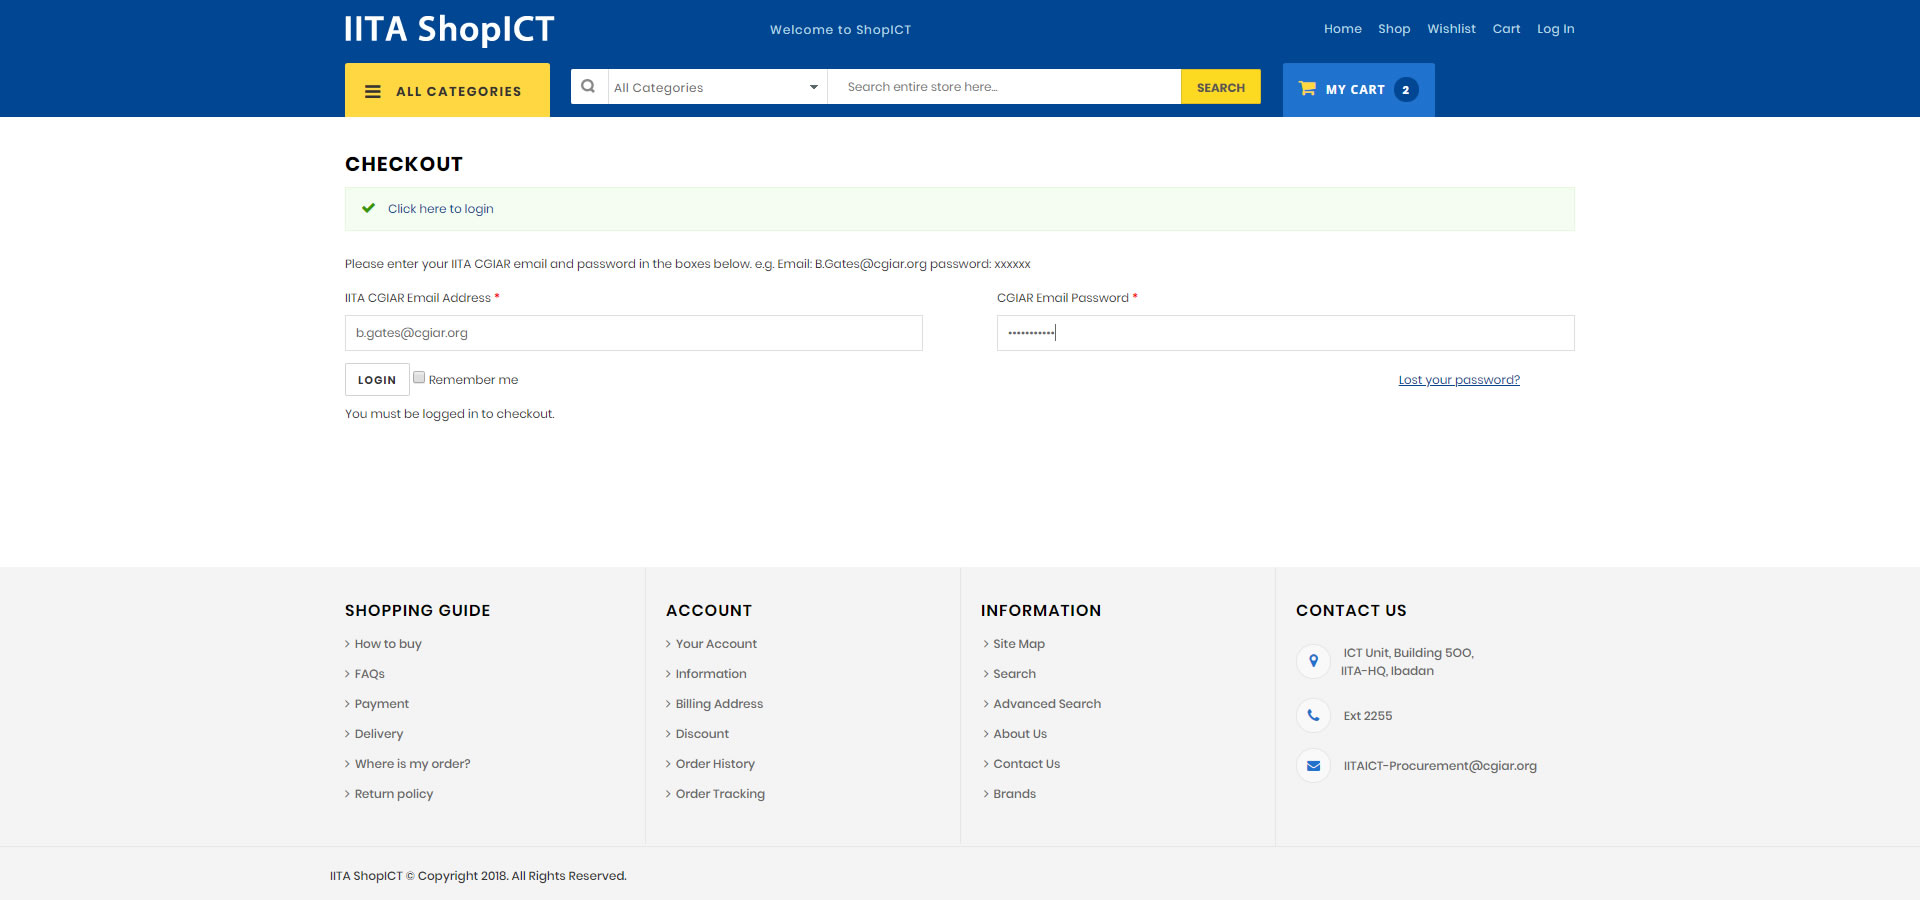Click the LOGIN button
This screenshot has height=900, width=1920.
click(377, 380)
